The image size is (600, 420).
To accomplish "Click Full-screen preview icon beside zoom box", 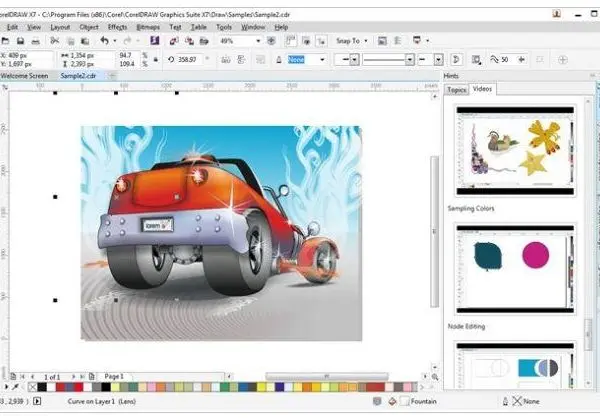I will click(271, 41).
